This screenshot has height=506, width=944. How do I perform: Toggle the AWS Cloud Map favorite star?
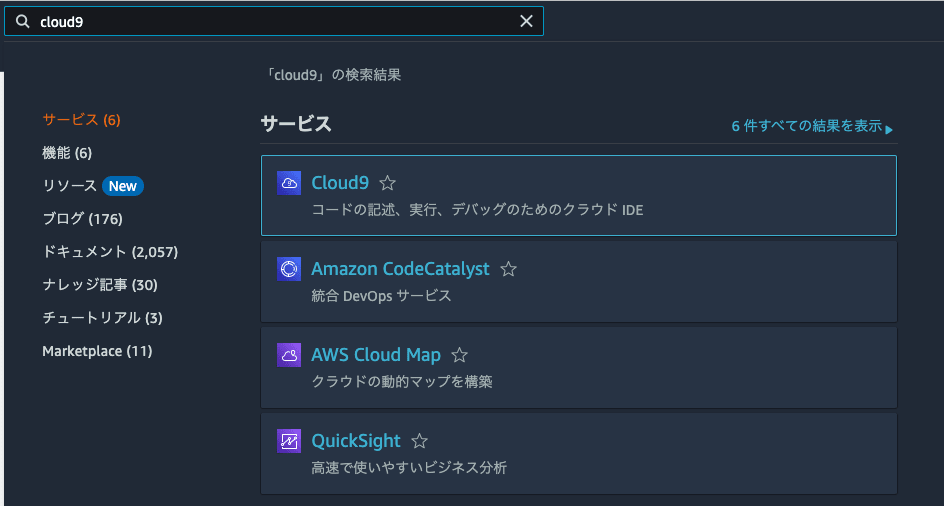point(459,355)
